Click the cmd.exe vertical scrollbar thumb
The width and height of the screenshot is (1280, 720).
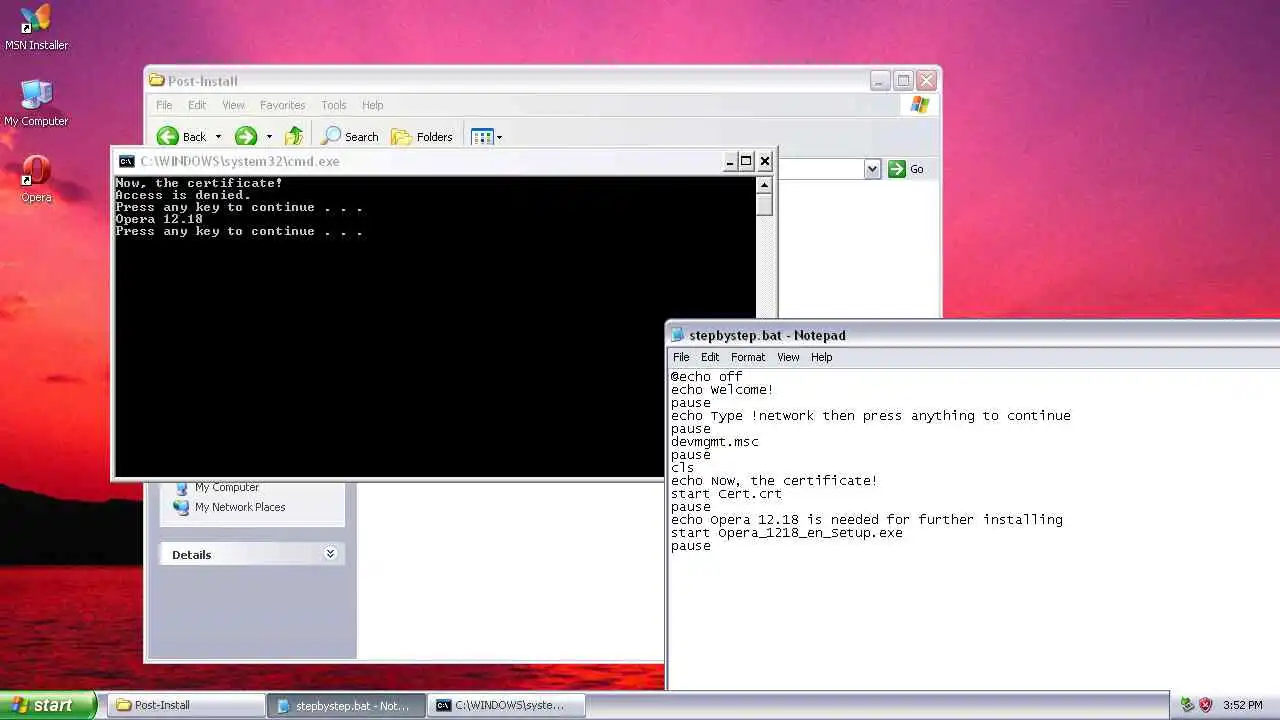pos(765,205)
